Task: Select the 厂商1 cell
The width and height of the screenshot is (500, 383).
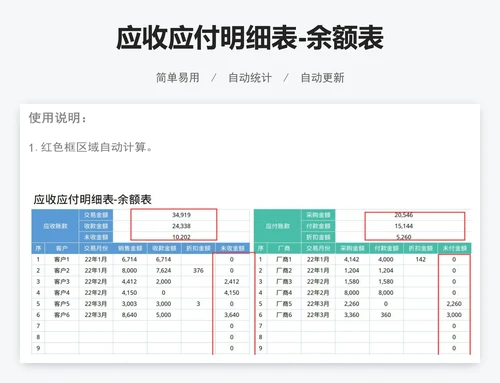Action: (x=284, y=259)
